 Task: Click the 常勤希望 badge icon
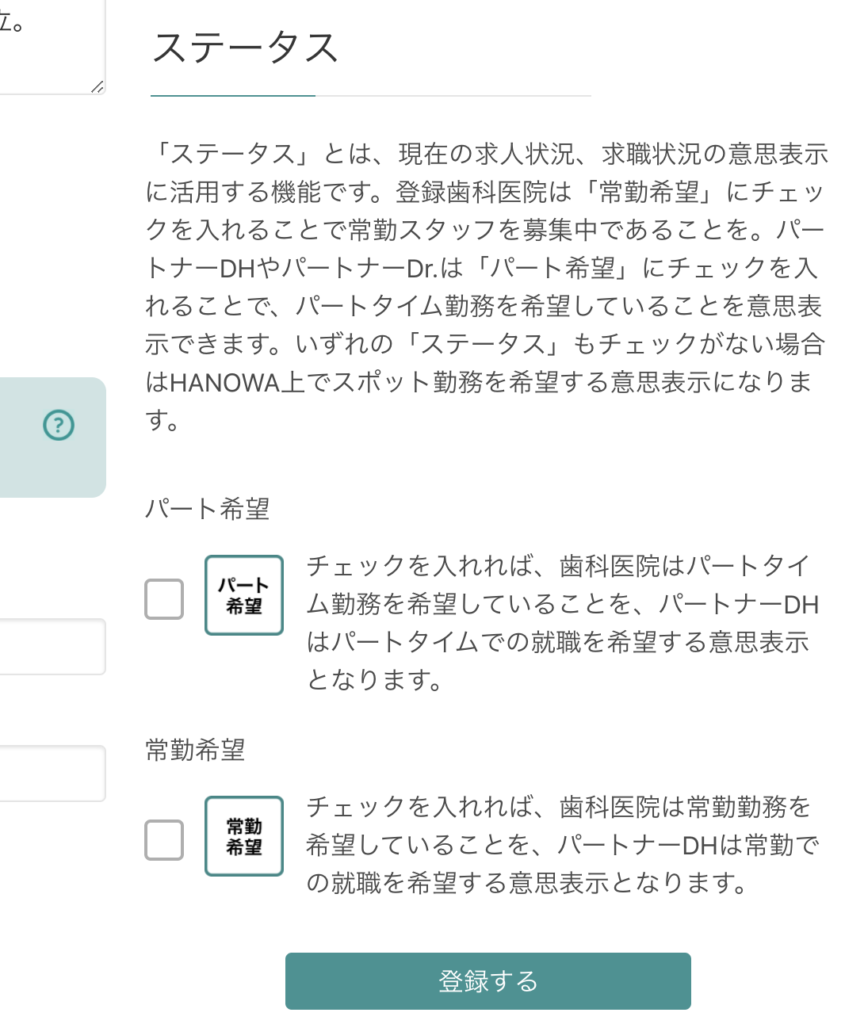coord(244,836)
